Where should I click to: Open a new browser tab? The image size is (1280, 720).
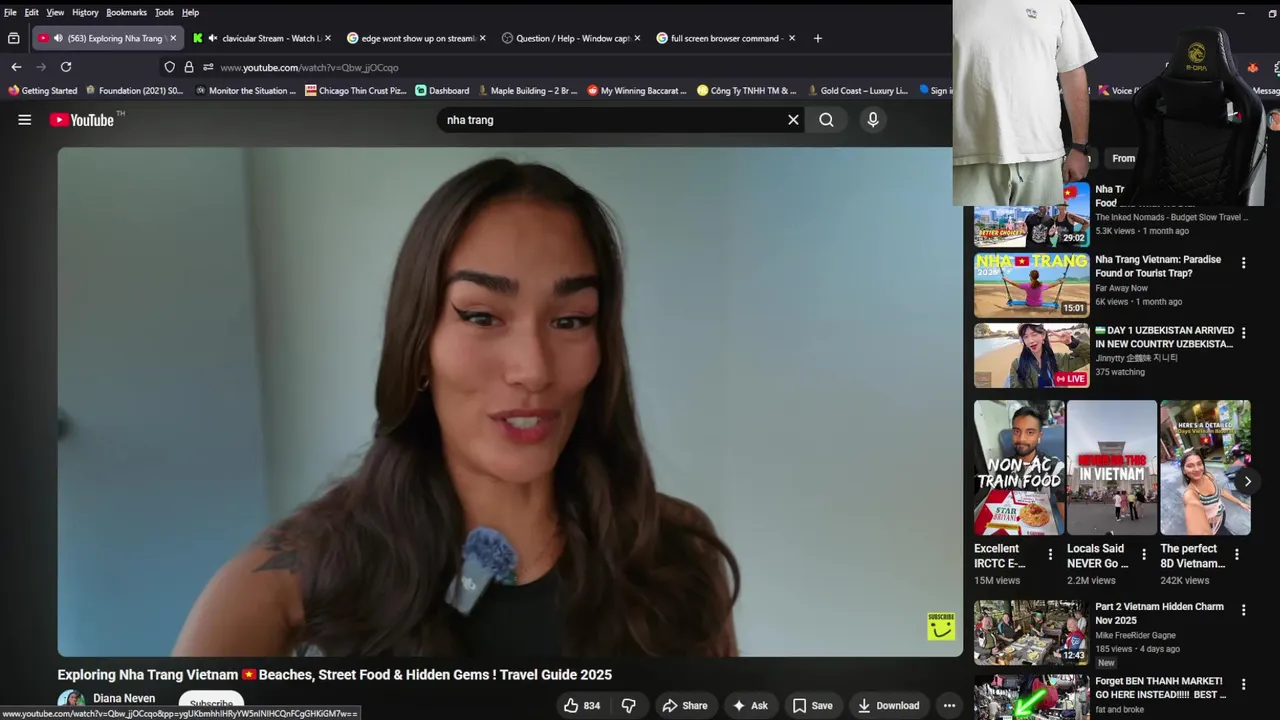point(817,38)
